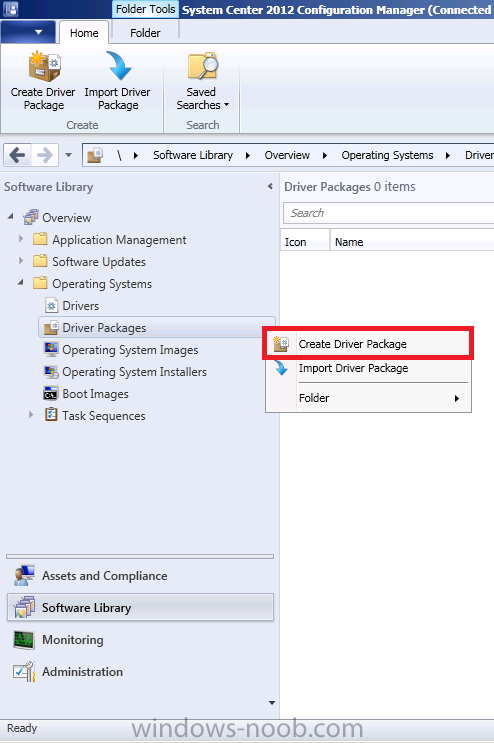Select the Software Library workspace button

coord(140,607)
